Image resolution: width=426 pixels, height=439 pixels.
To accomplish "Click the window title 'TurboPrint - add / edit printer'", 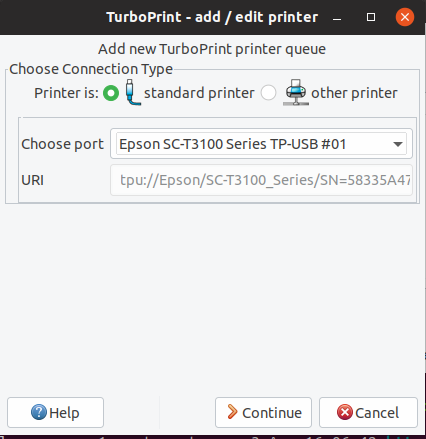I will pos(212,17).
